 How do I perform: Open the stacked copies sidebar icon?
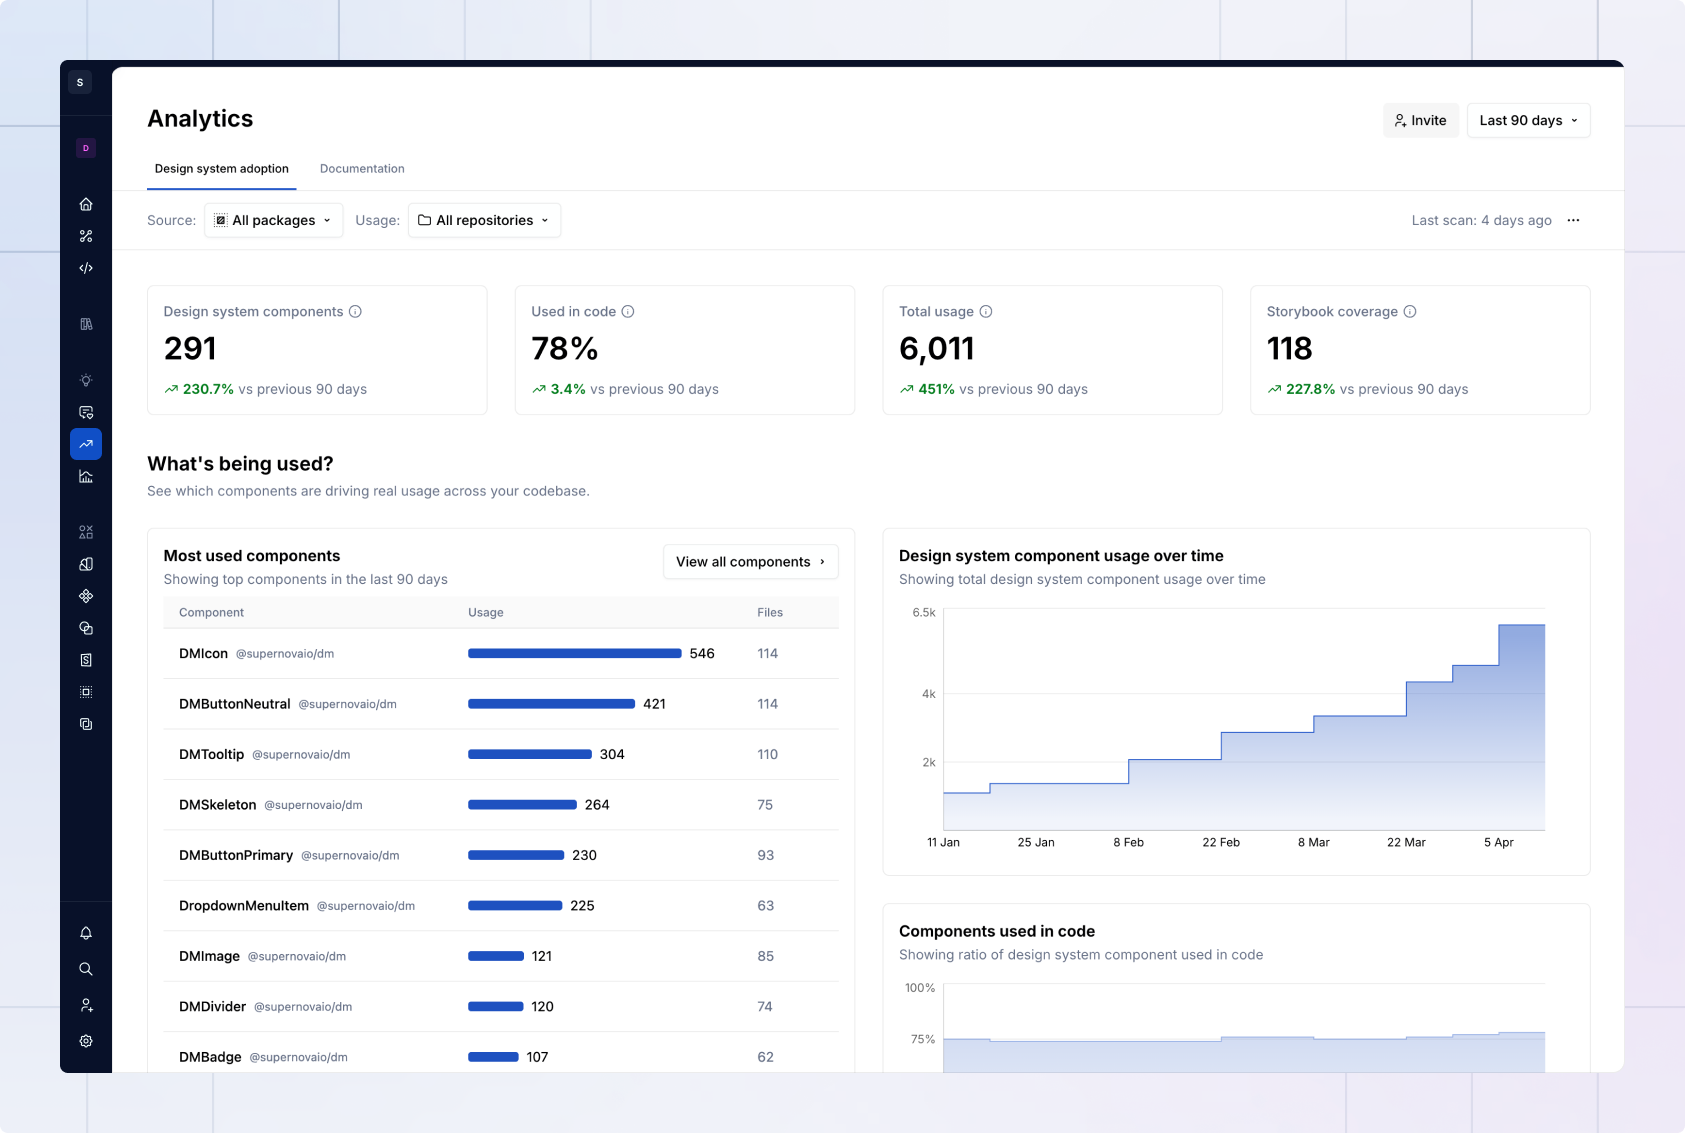tap(86, 724)
